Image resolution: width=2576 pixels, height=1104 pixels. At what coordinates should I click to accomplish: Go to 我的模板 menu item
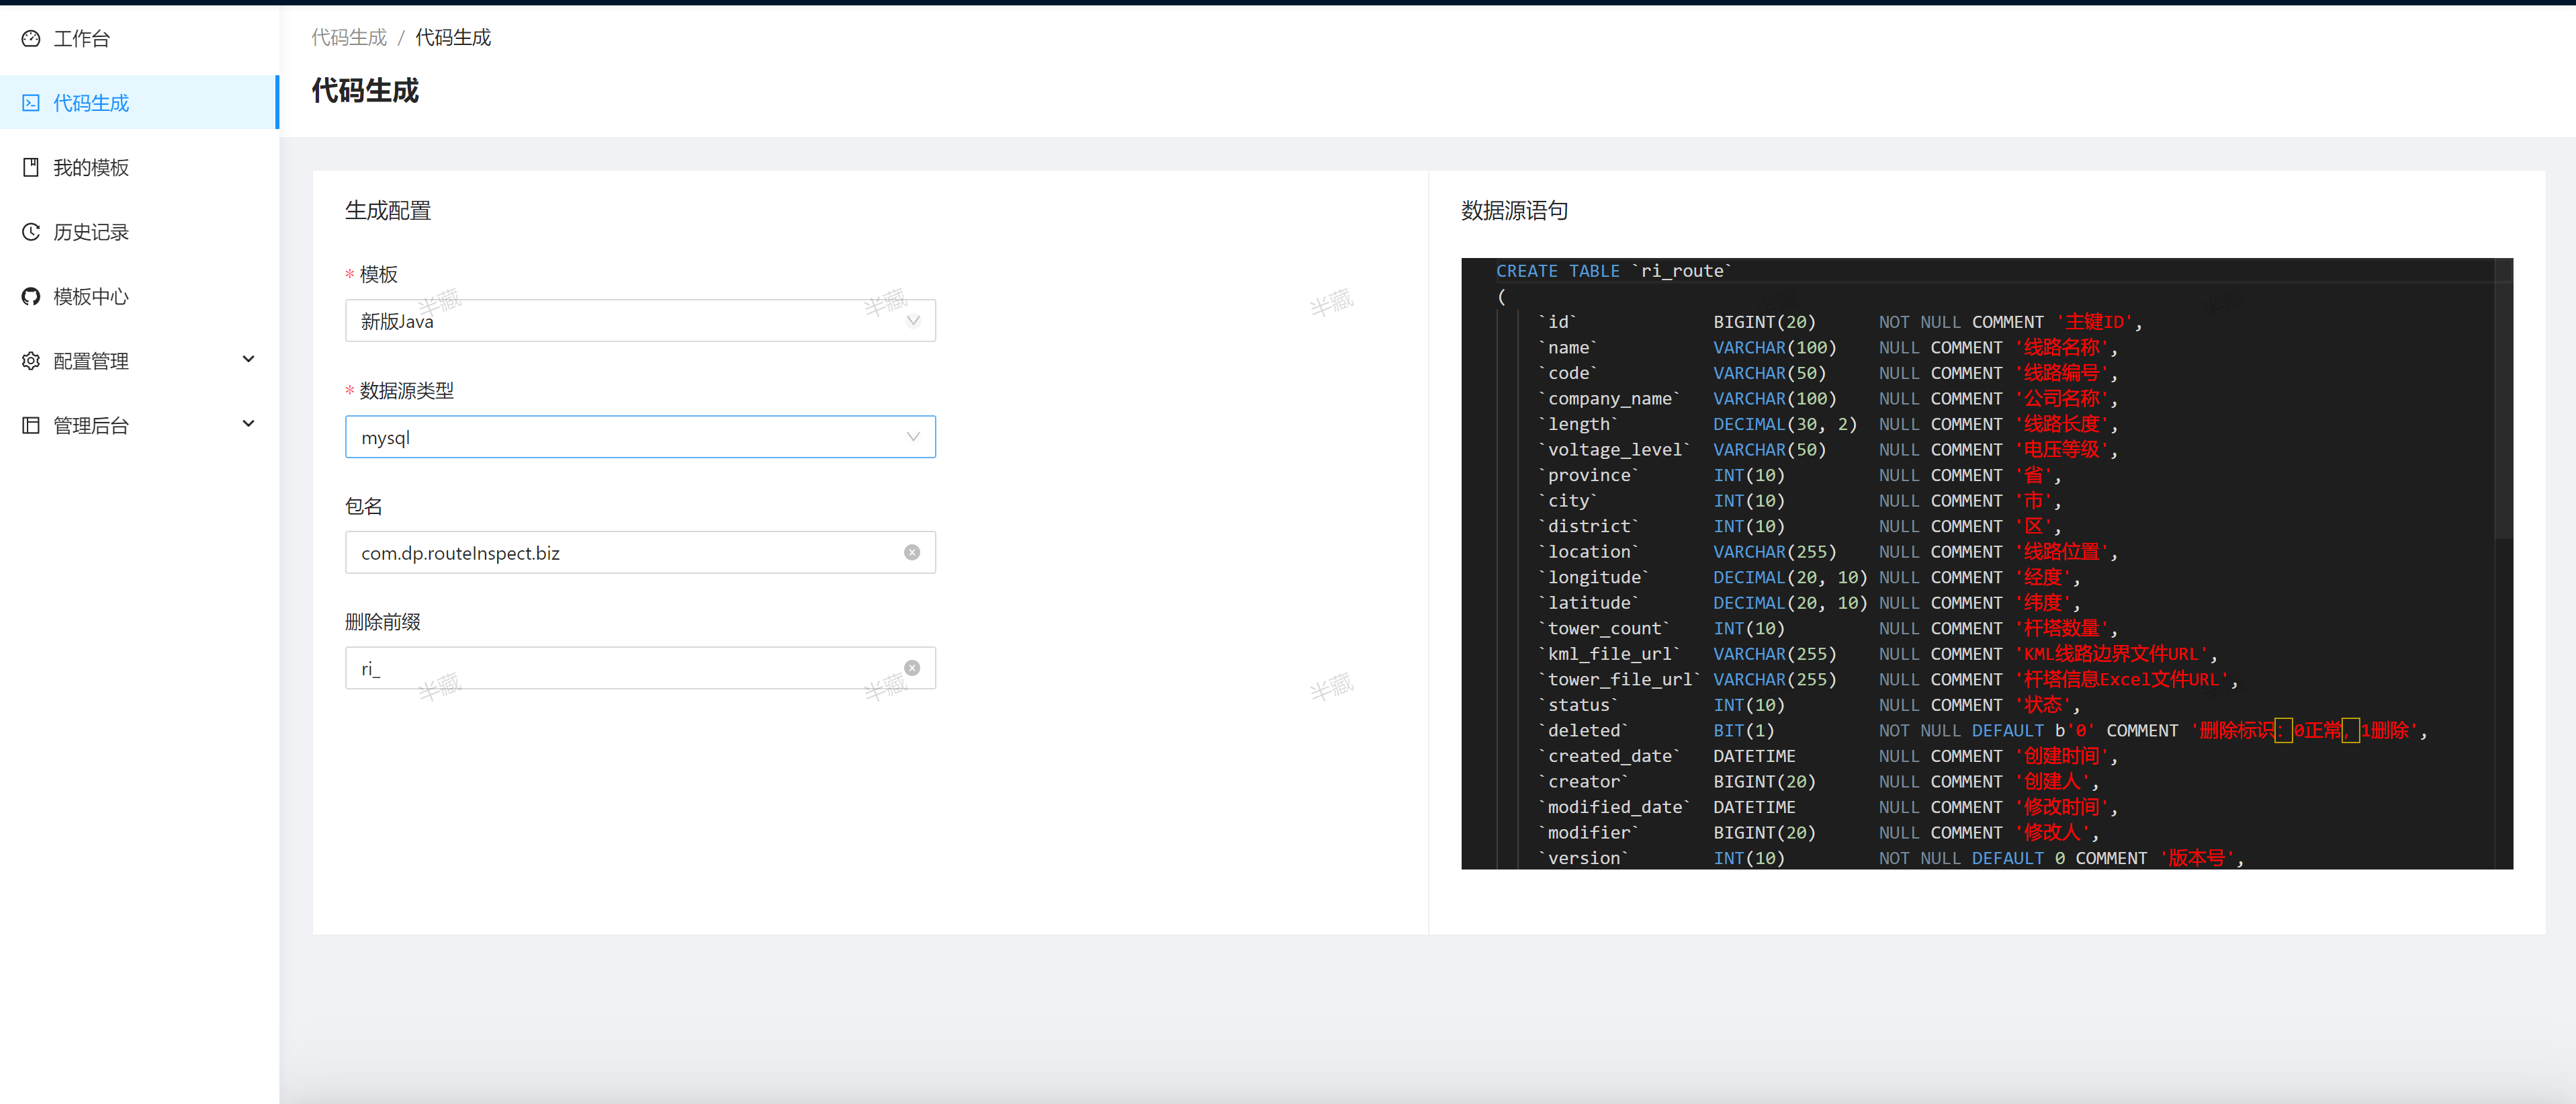point(139,167)
